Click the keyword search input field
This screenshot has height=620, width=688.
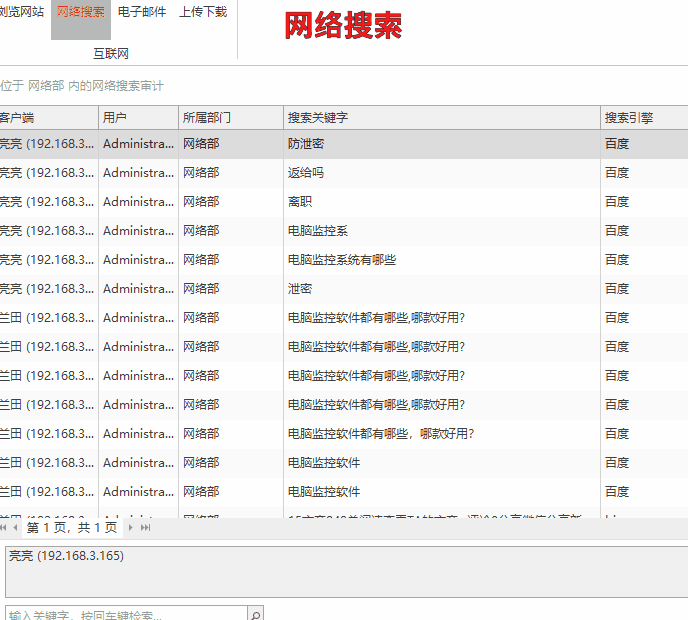(125, 614)
